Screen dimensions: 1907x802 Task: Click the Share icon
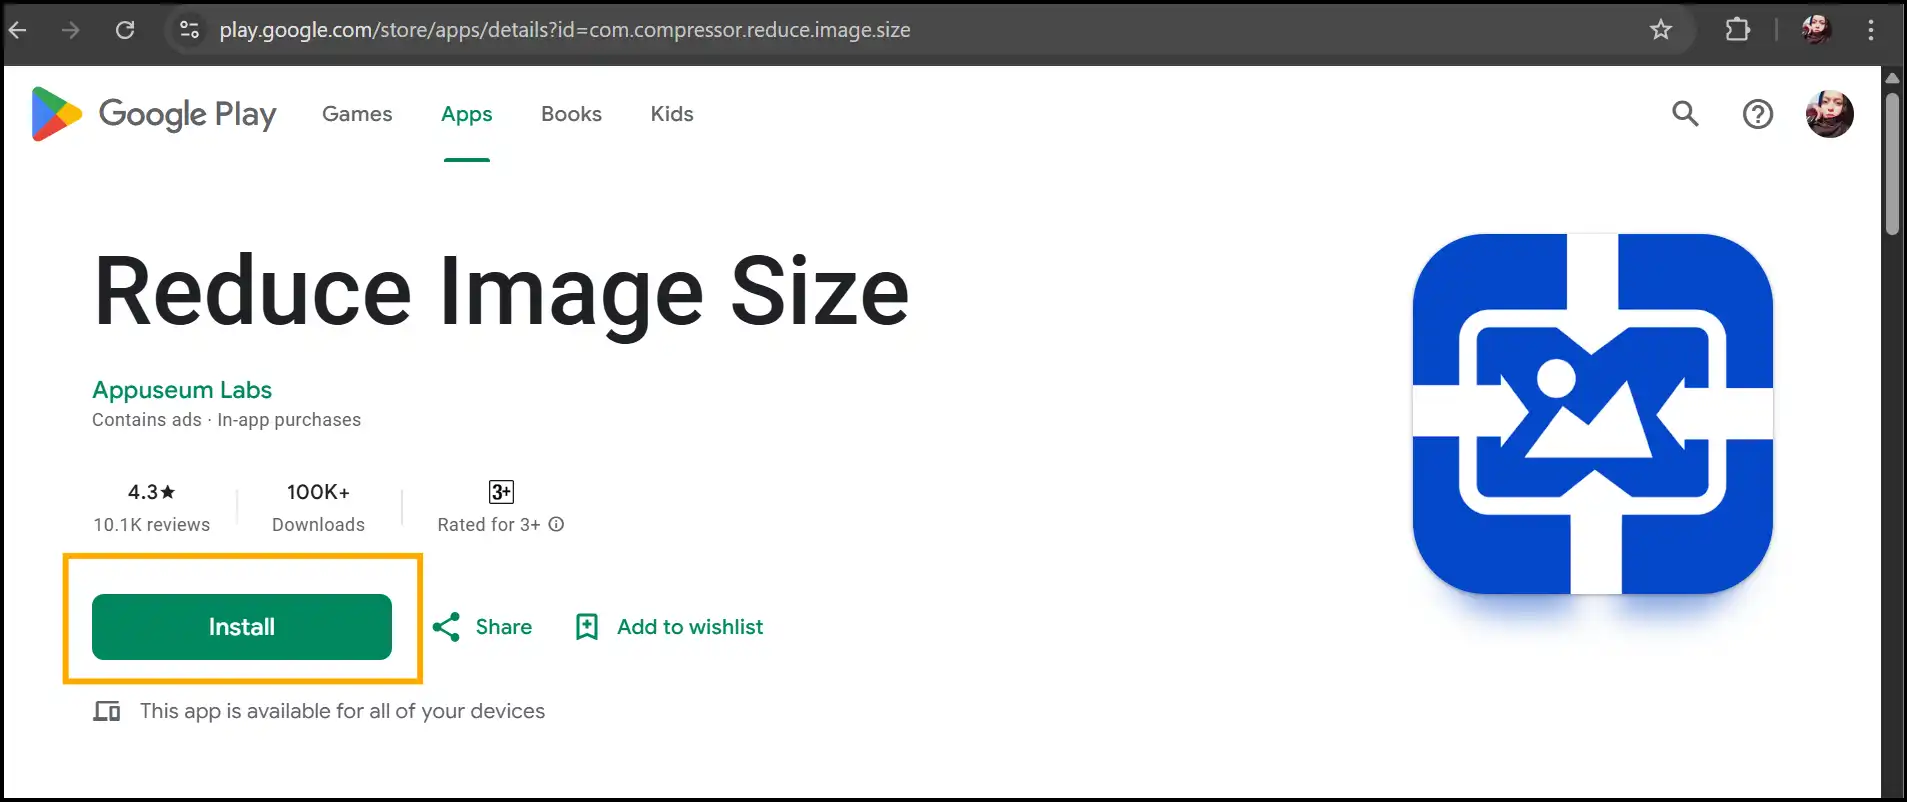(446, 627)
